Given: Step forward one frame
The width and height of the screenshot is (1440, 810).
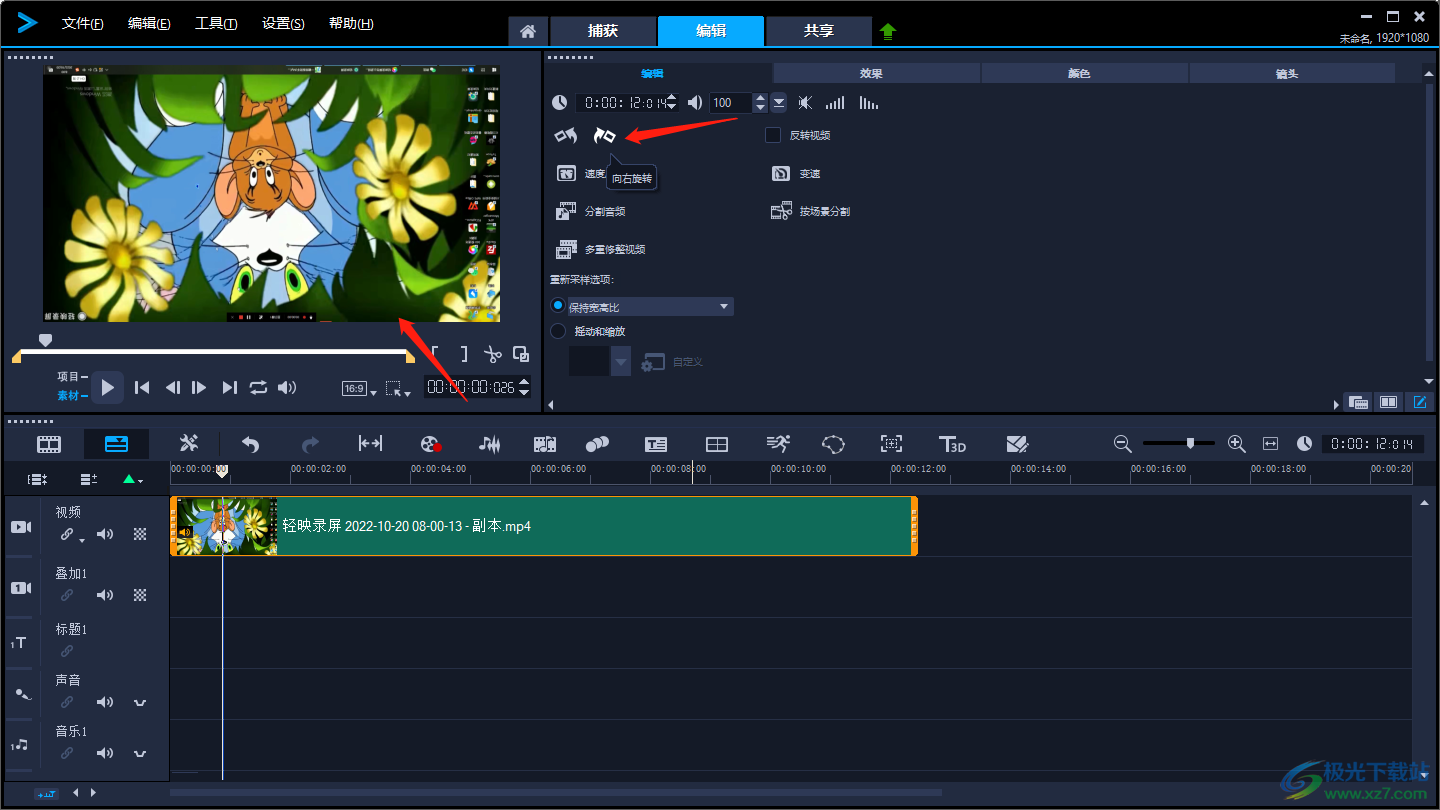Looking at the screenshot, I should (199, 387).
